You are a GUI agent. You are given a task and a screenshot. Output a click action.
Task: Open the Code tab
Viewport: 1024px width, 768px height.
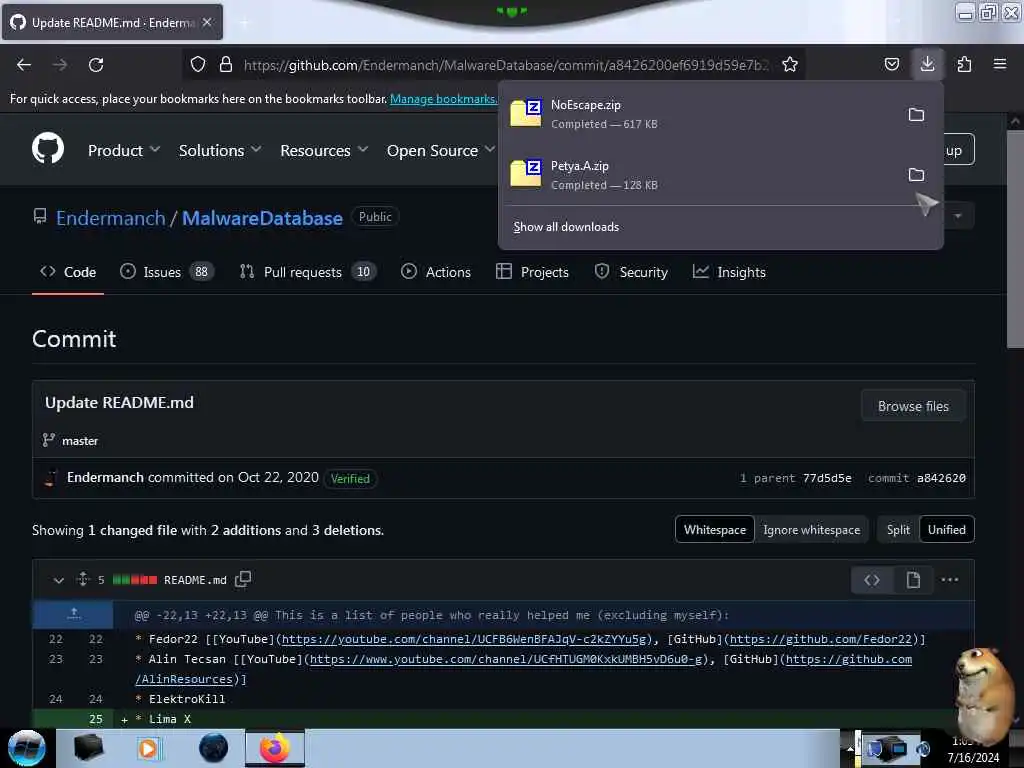pos(68,272)
